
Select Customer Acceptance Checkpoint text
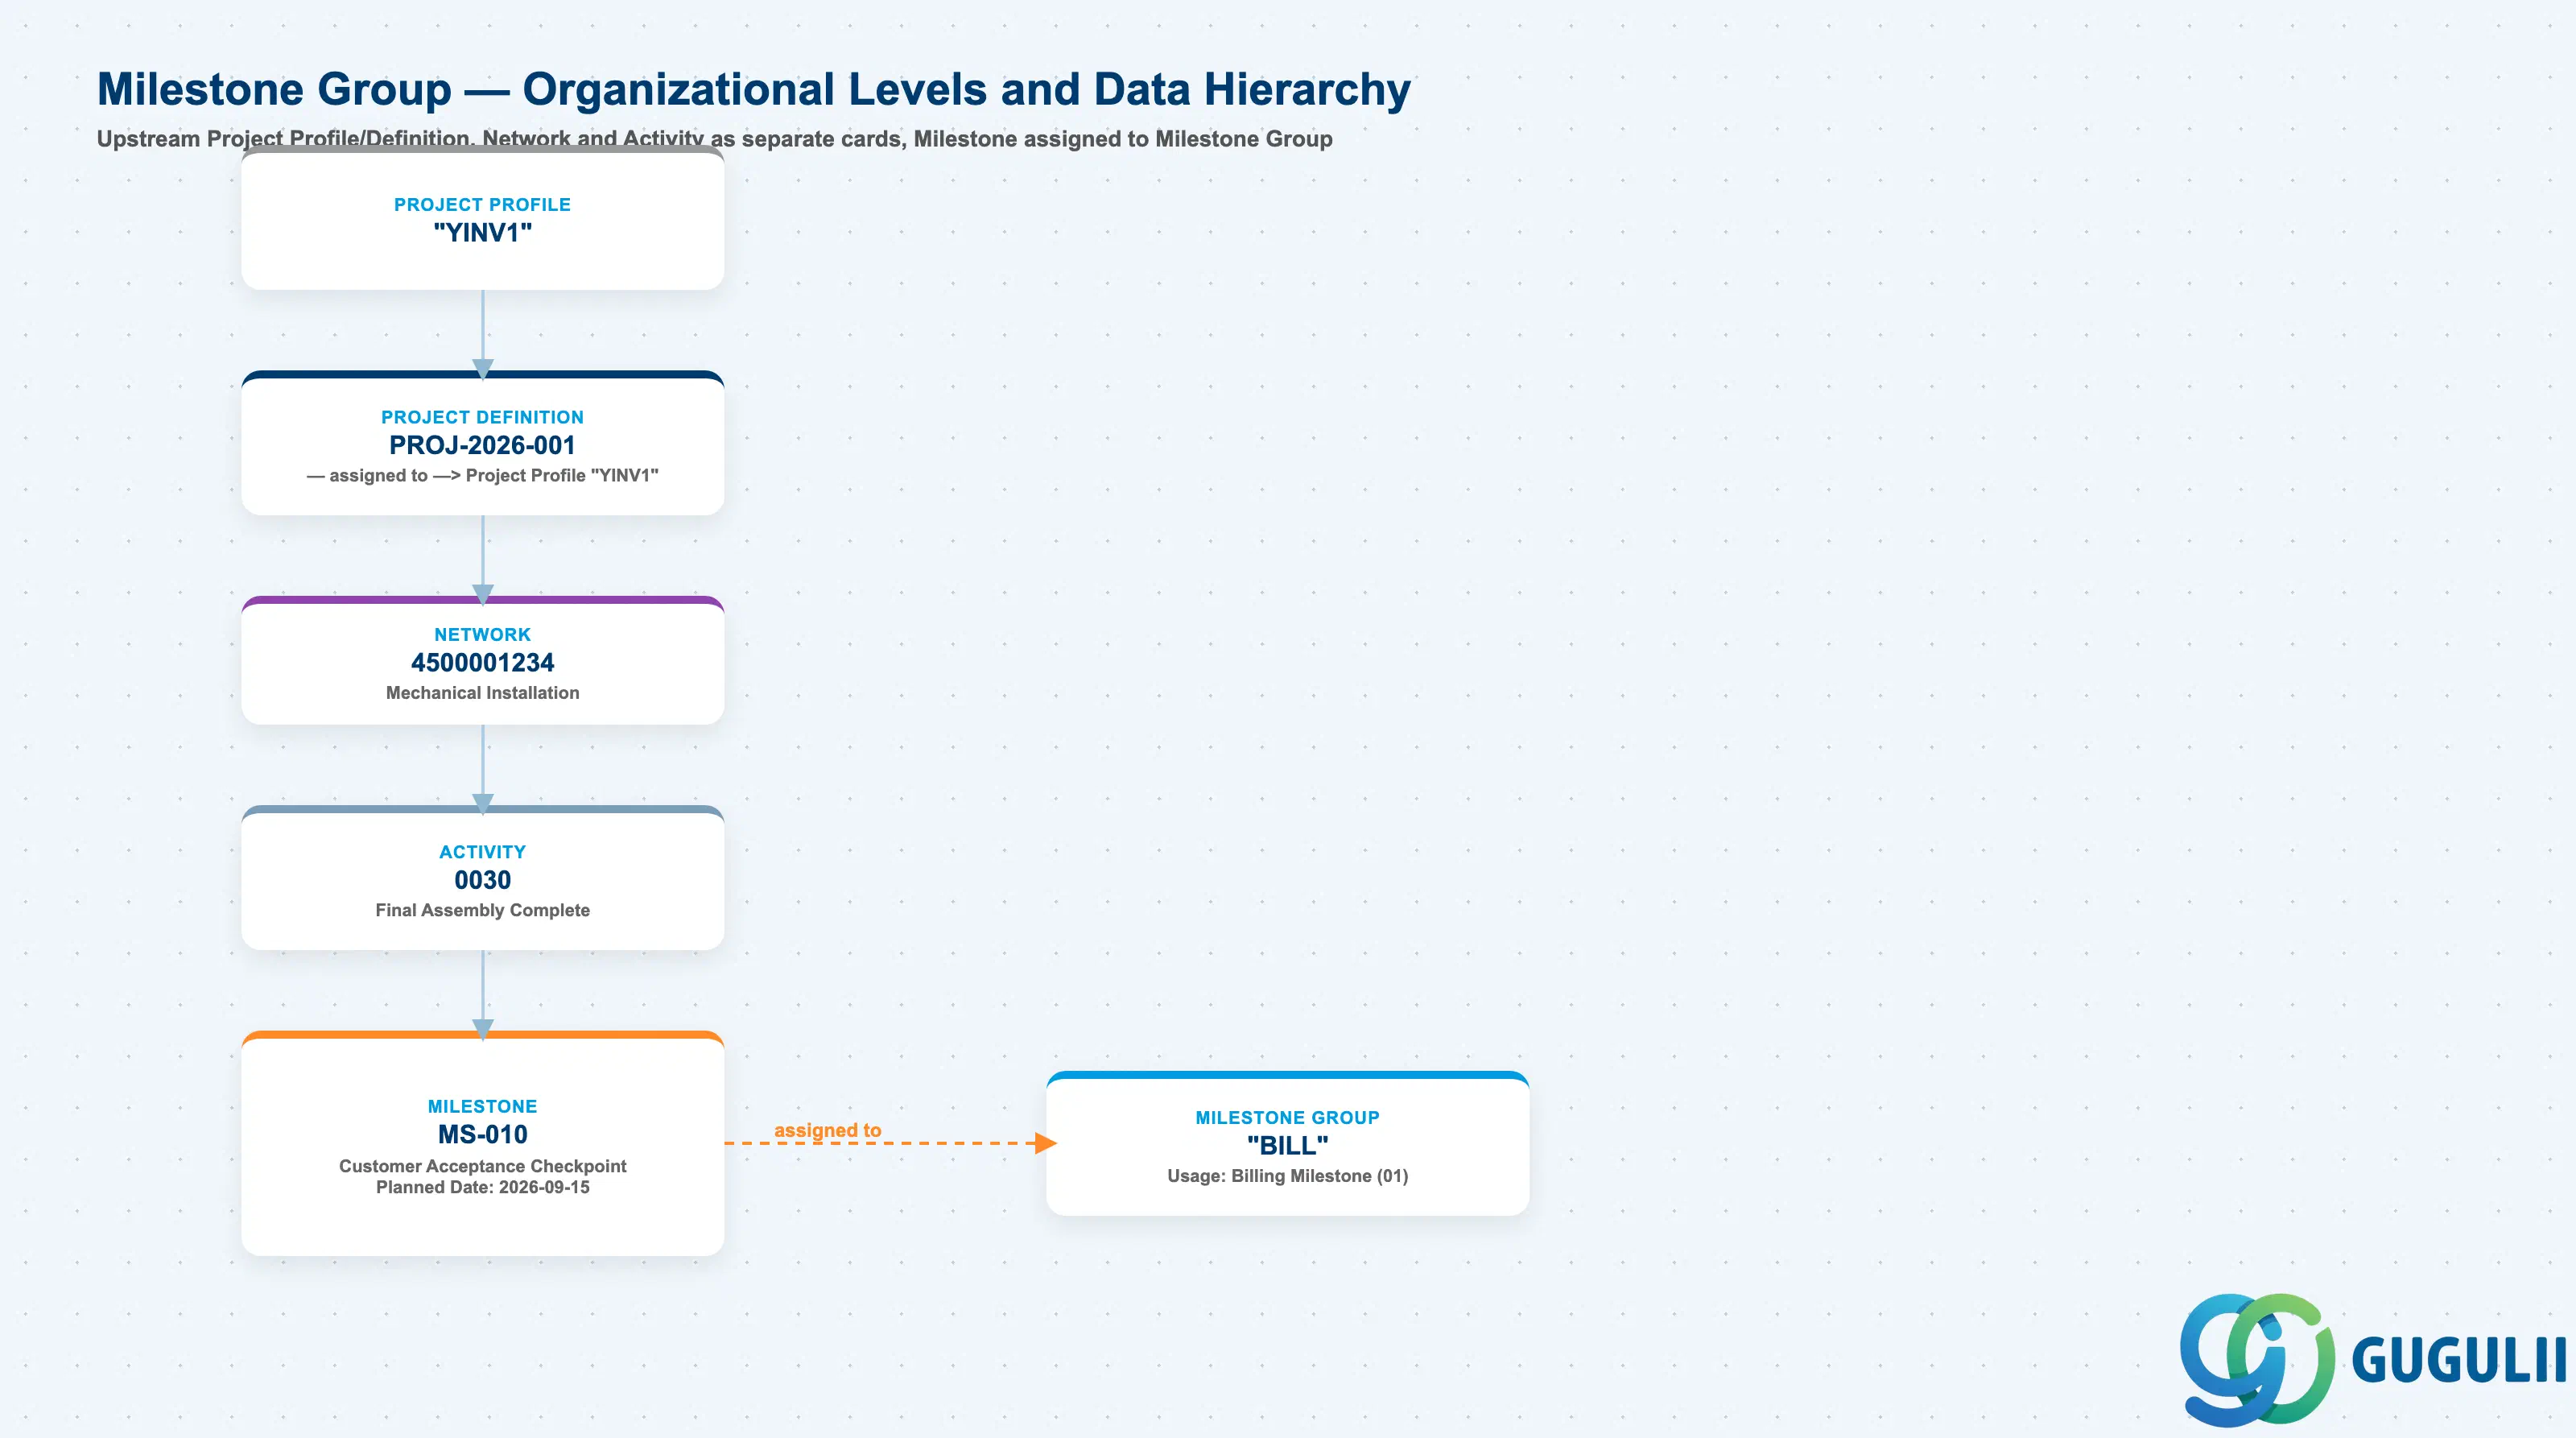482,1166
